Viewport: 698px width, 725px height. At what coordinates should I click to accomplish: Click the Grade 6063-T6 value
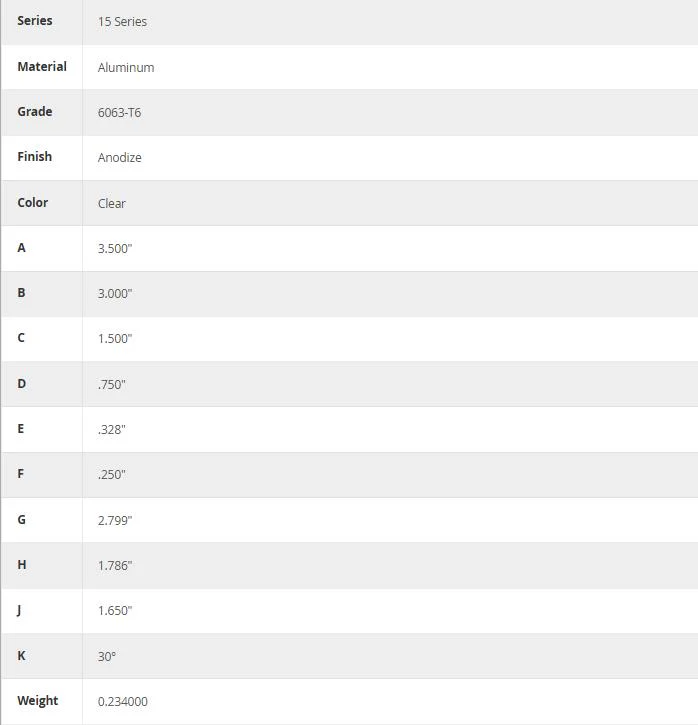[x=119, y=112]
